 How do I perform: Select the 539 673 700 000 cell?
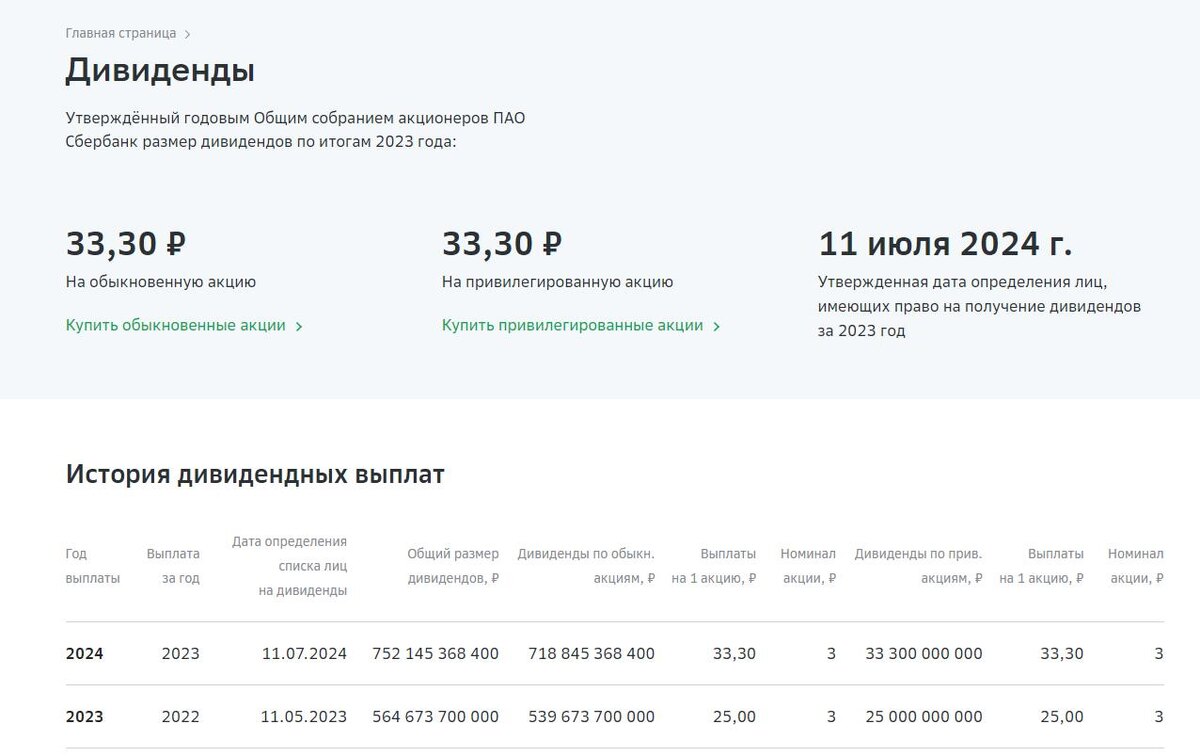(x=591, y=717)
